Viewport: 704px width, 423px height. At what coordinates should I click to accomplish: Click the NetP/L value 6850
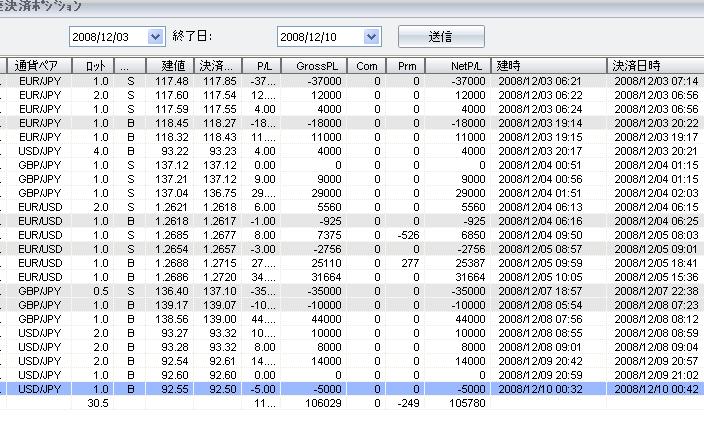473,235
